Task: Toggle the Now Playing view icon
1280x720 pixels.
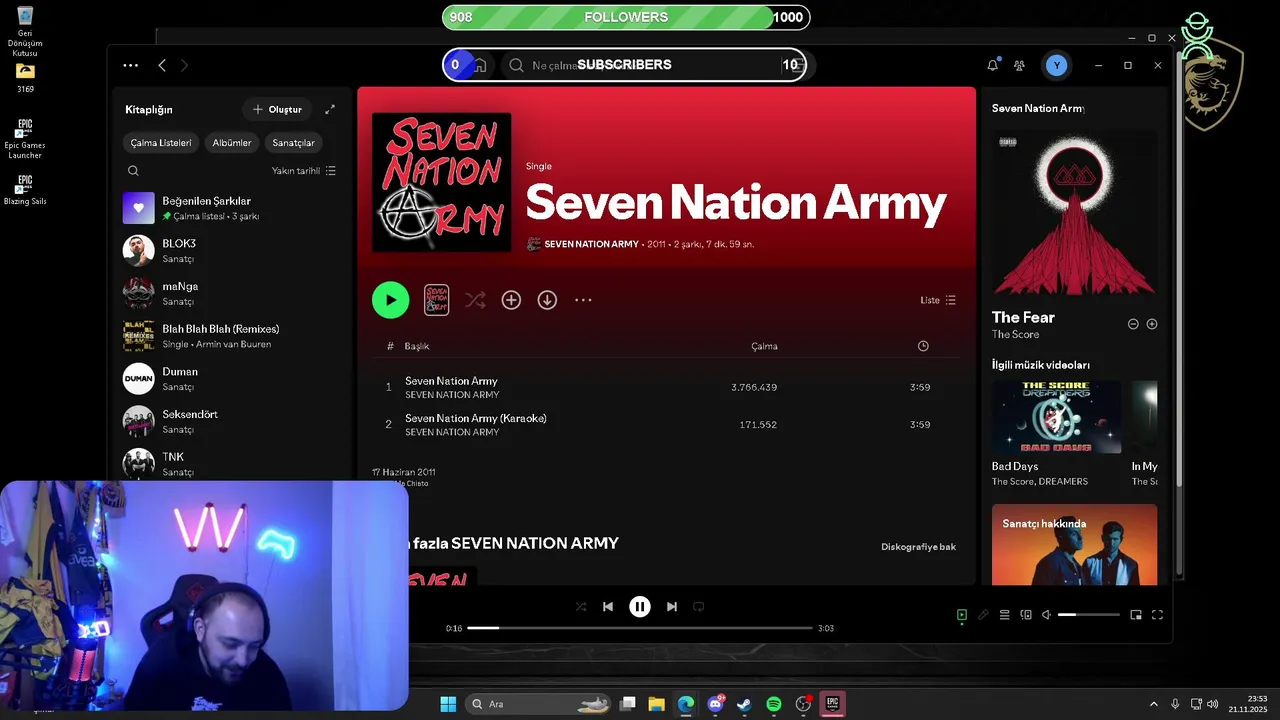Action: click(962, 615)
